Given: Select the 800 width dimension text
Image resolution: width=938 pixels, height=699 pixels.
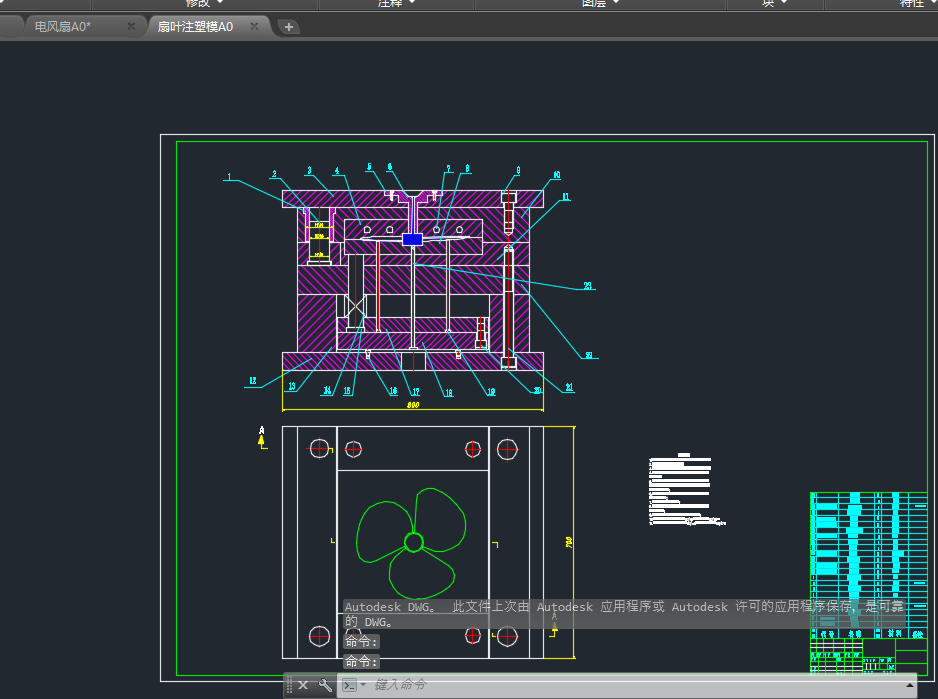Looking at the screenshot, I should click(413, 405).
